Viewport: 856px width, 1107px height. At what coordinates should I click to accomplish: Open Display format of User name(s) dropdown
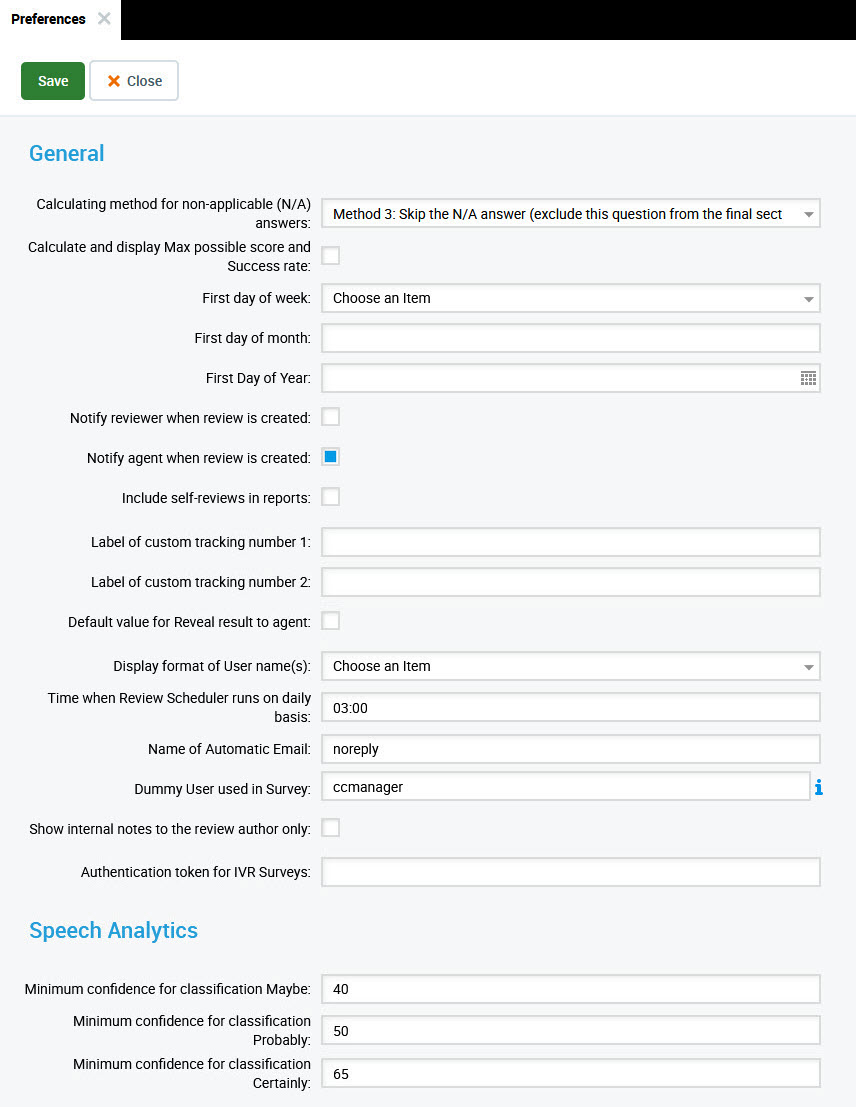point(570,666)
